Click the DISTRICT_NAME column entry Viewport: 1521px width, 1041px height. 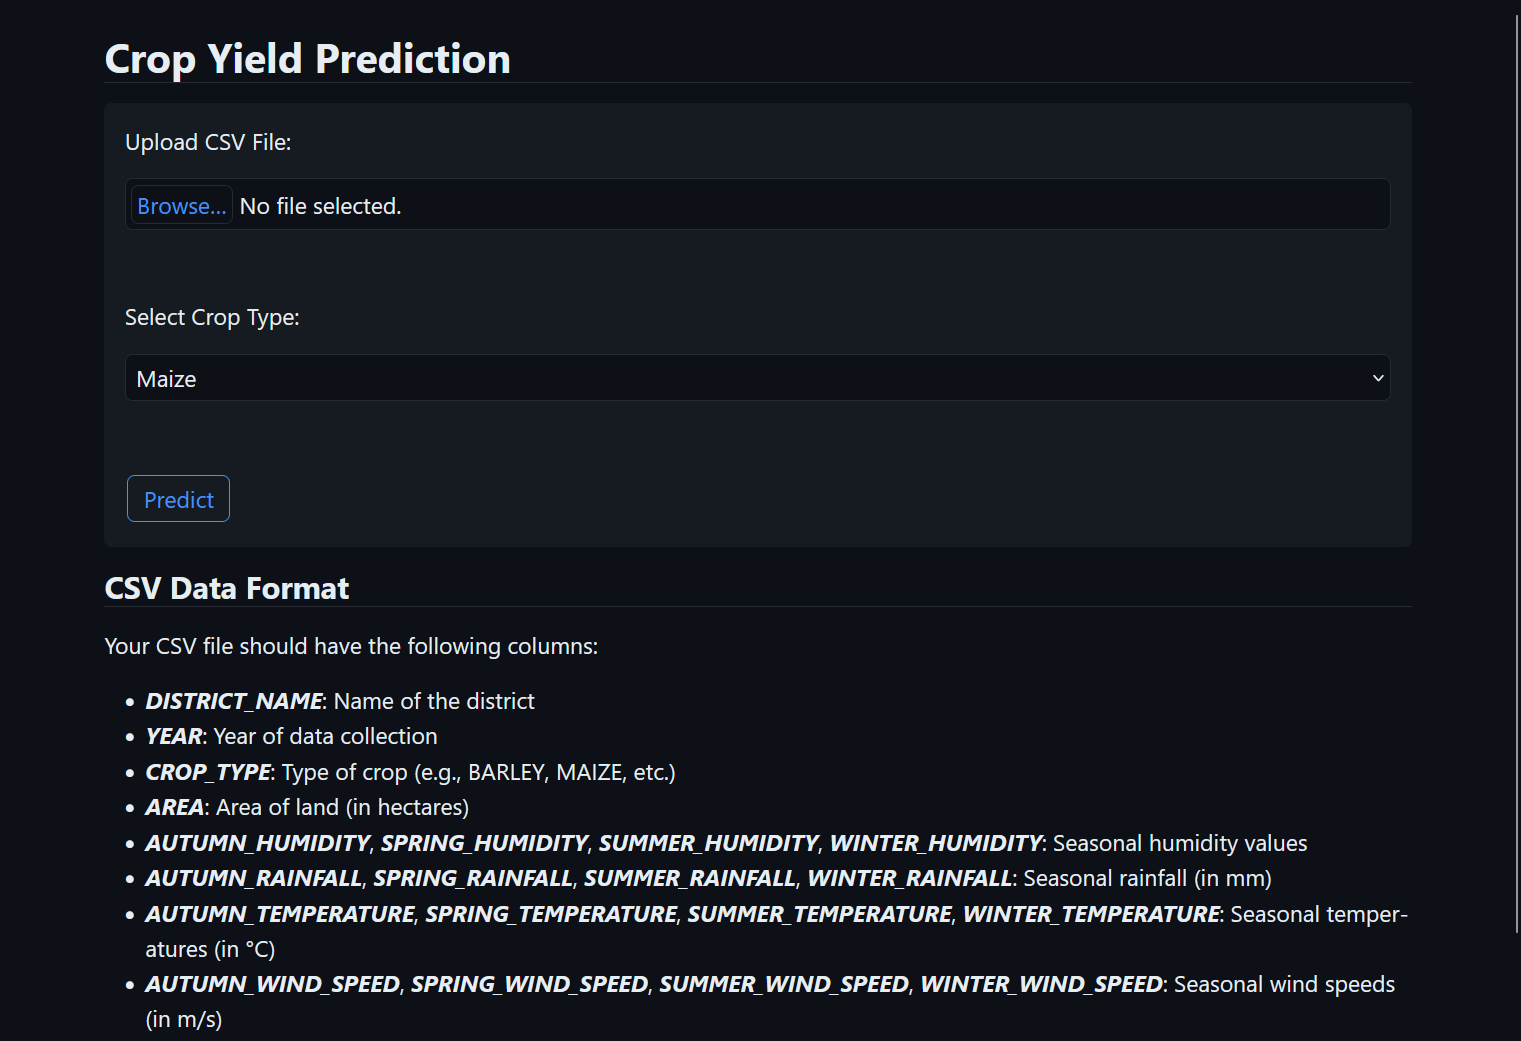coord(234,701)
